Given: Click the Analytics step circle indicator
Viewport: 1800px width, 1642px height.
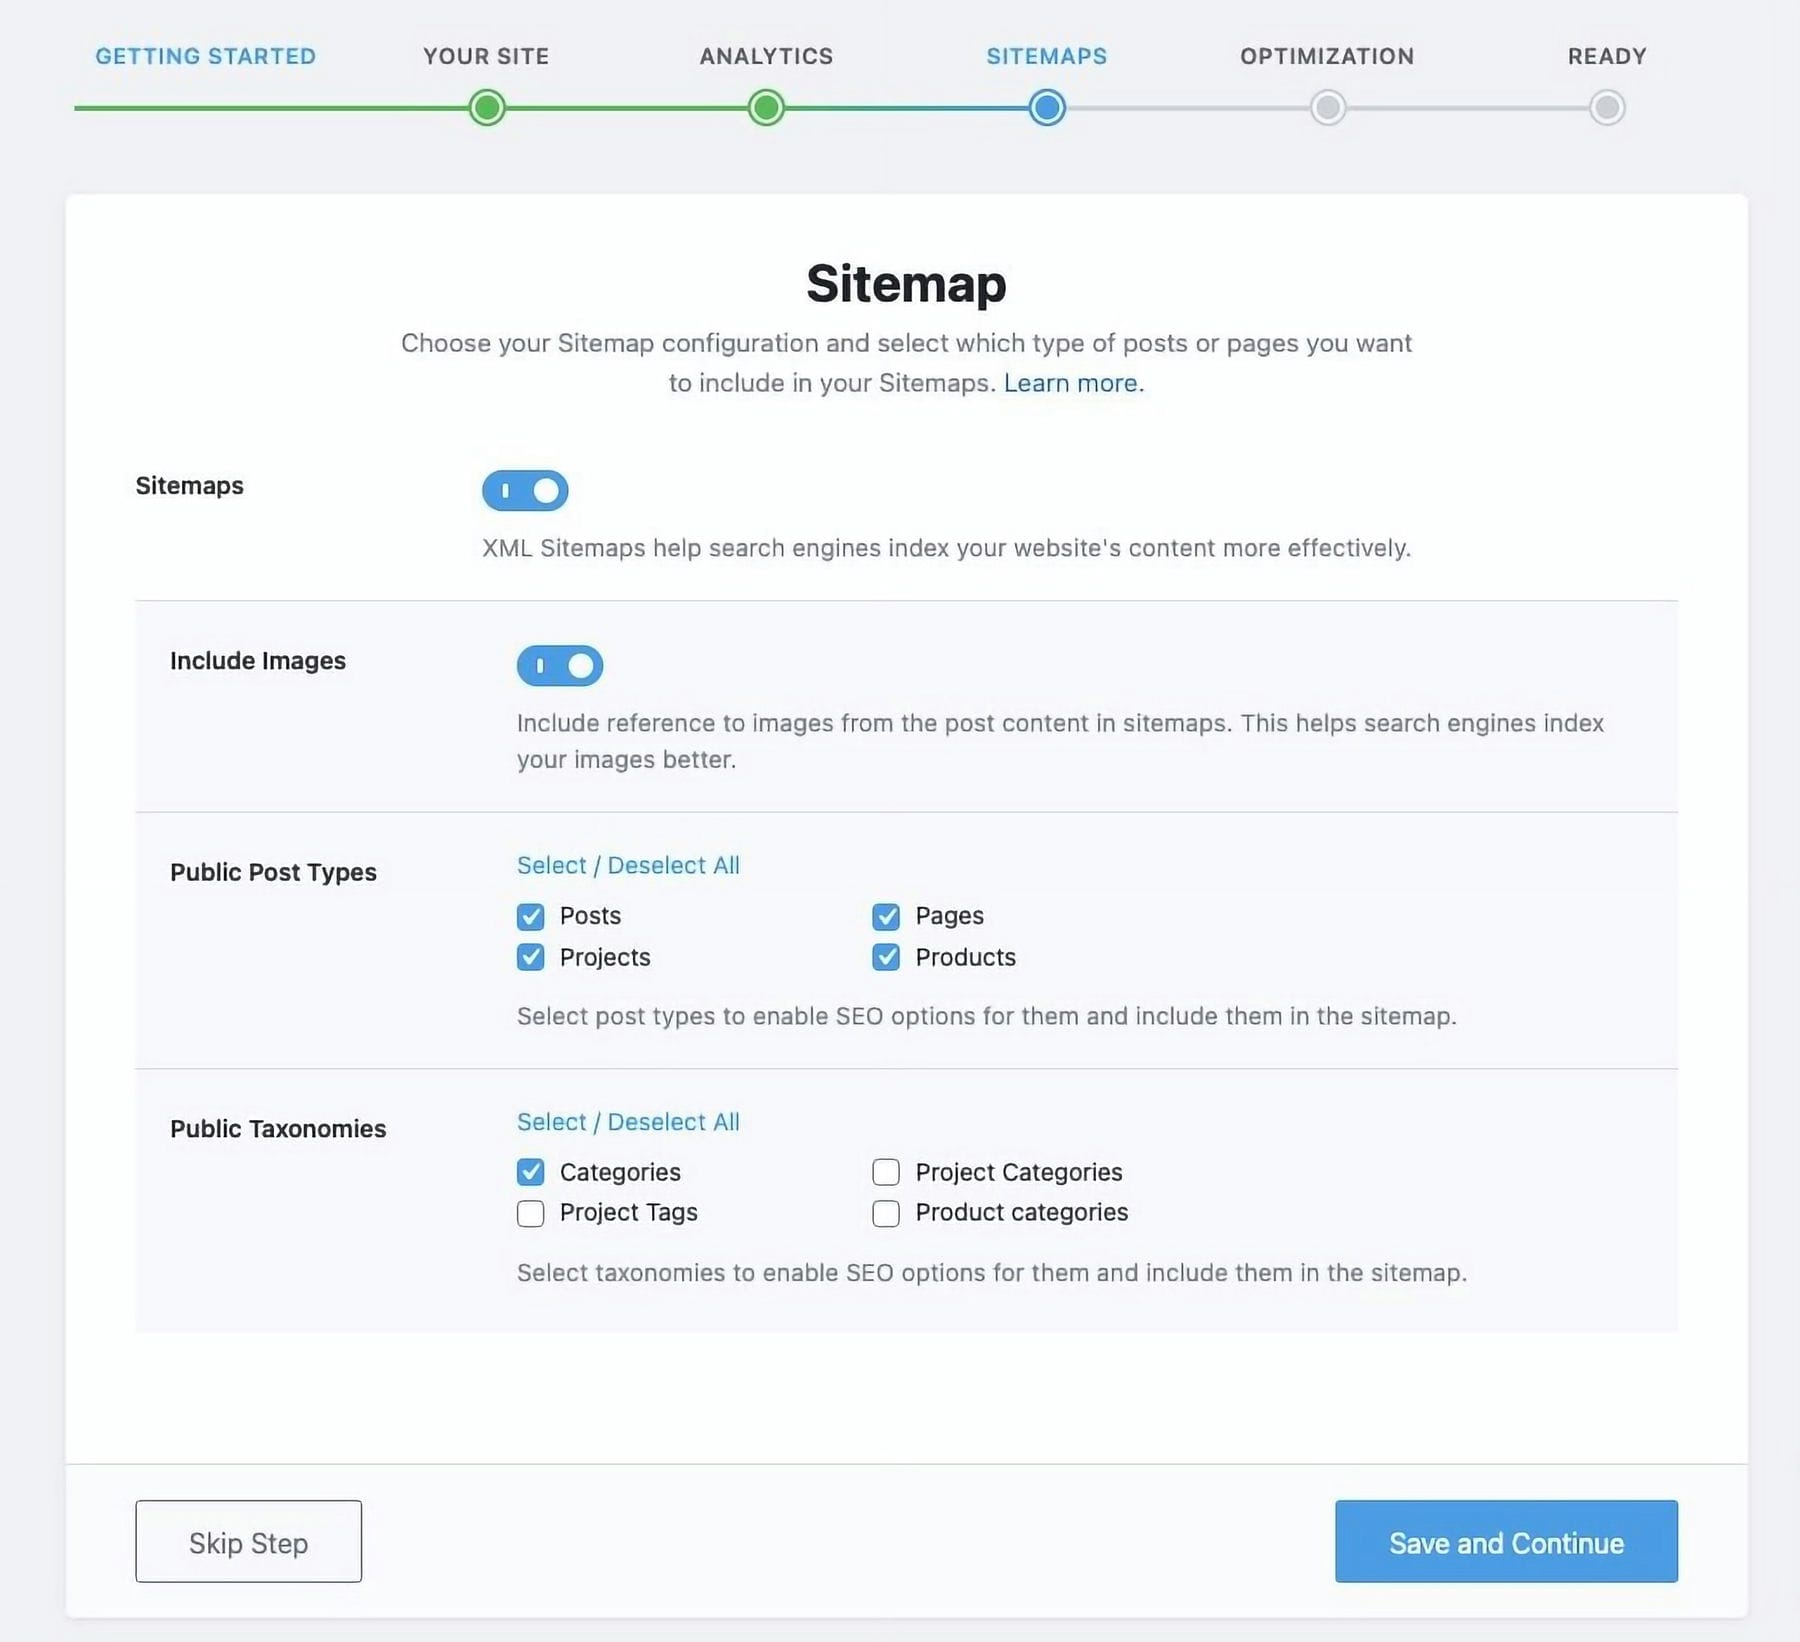Looking at the screenshot, I should click(x=766, y=109).
